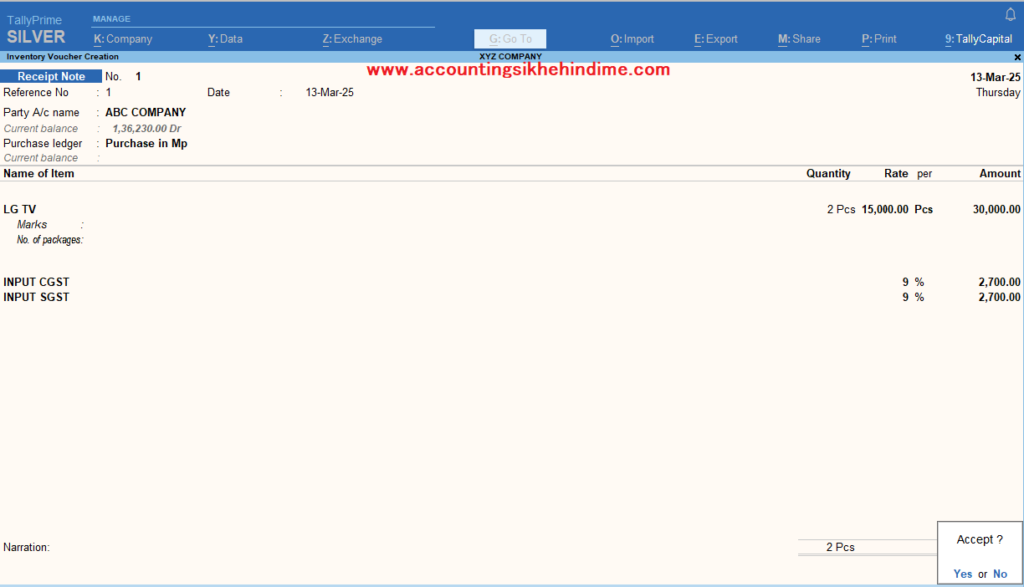
Task: Click the Quantity column header
Action: [828, 174]
